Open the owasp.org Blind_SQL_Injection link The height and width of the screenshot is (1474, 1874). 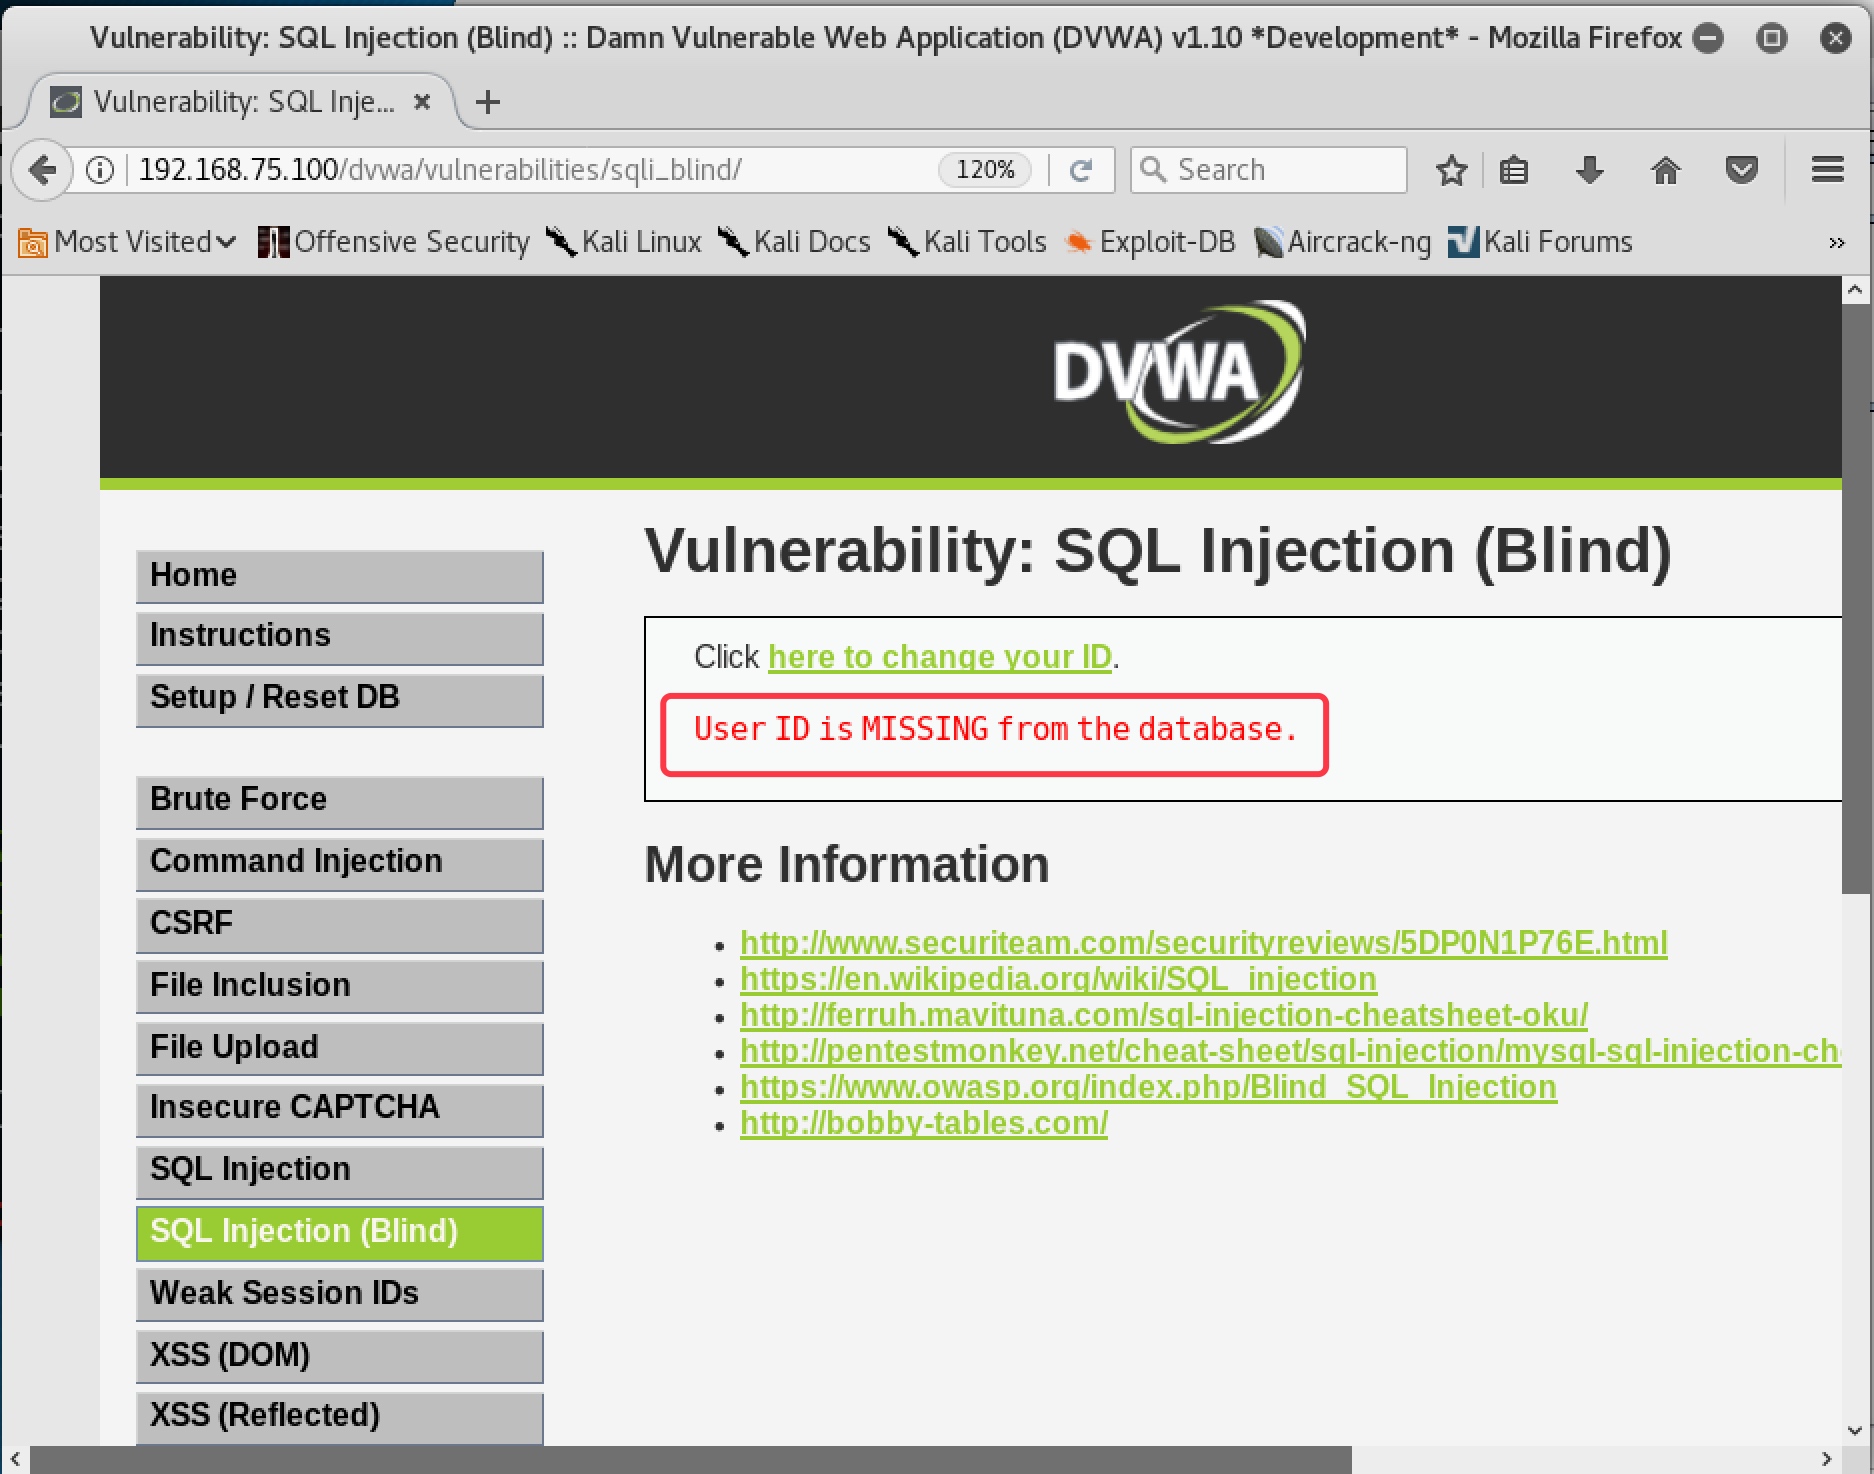point(1148,1087)
